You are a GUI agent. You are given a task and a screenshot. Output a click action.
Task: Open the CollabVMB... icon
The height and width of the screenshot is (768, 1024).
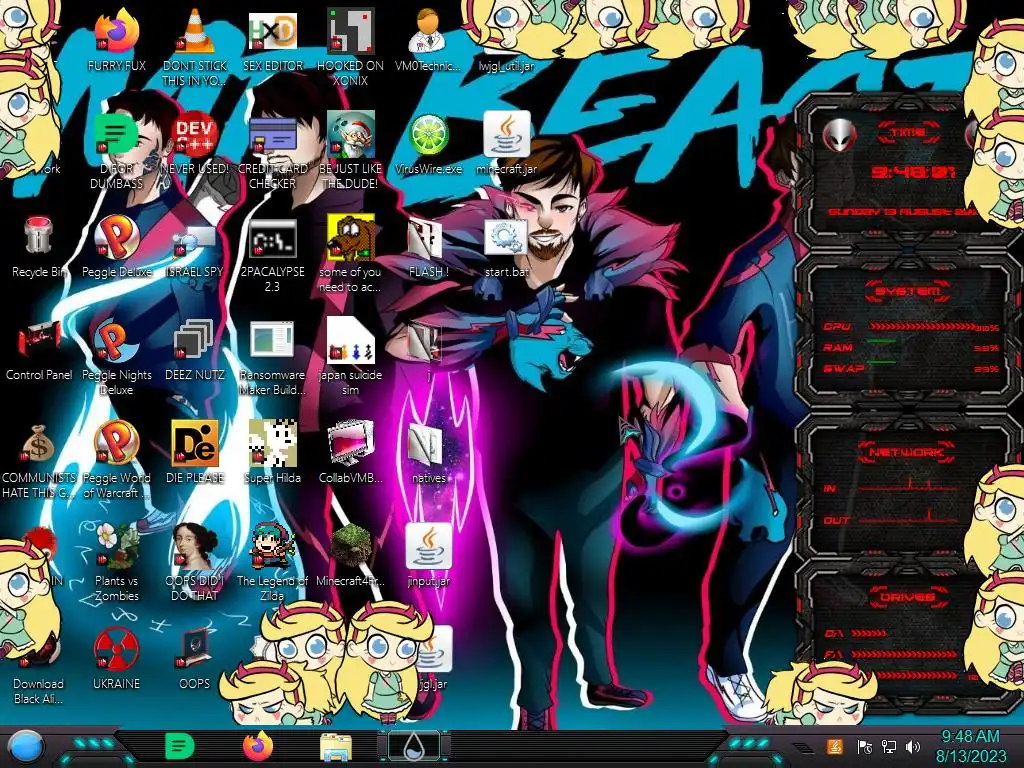tap(351, 443)
